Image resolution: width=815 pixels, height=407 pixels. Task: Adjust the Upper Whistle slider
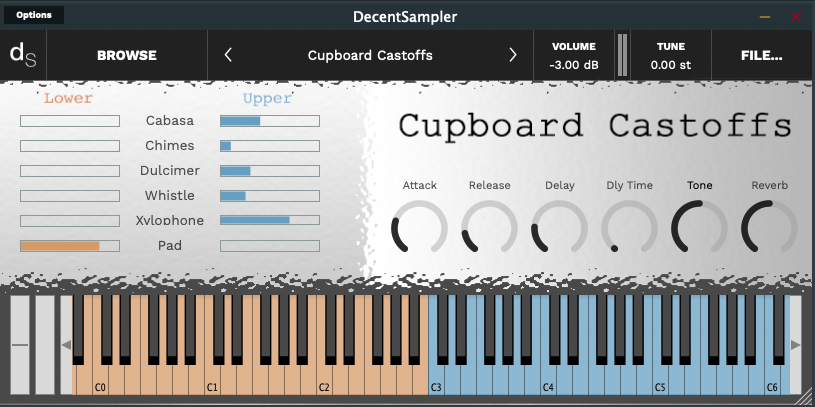(x=270, y=196)
